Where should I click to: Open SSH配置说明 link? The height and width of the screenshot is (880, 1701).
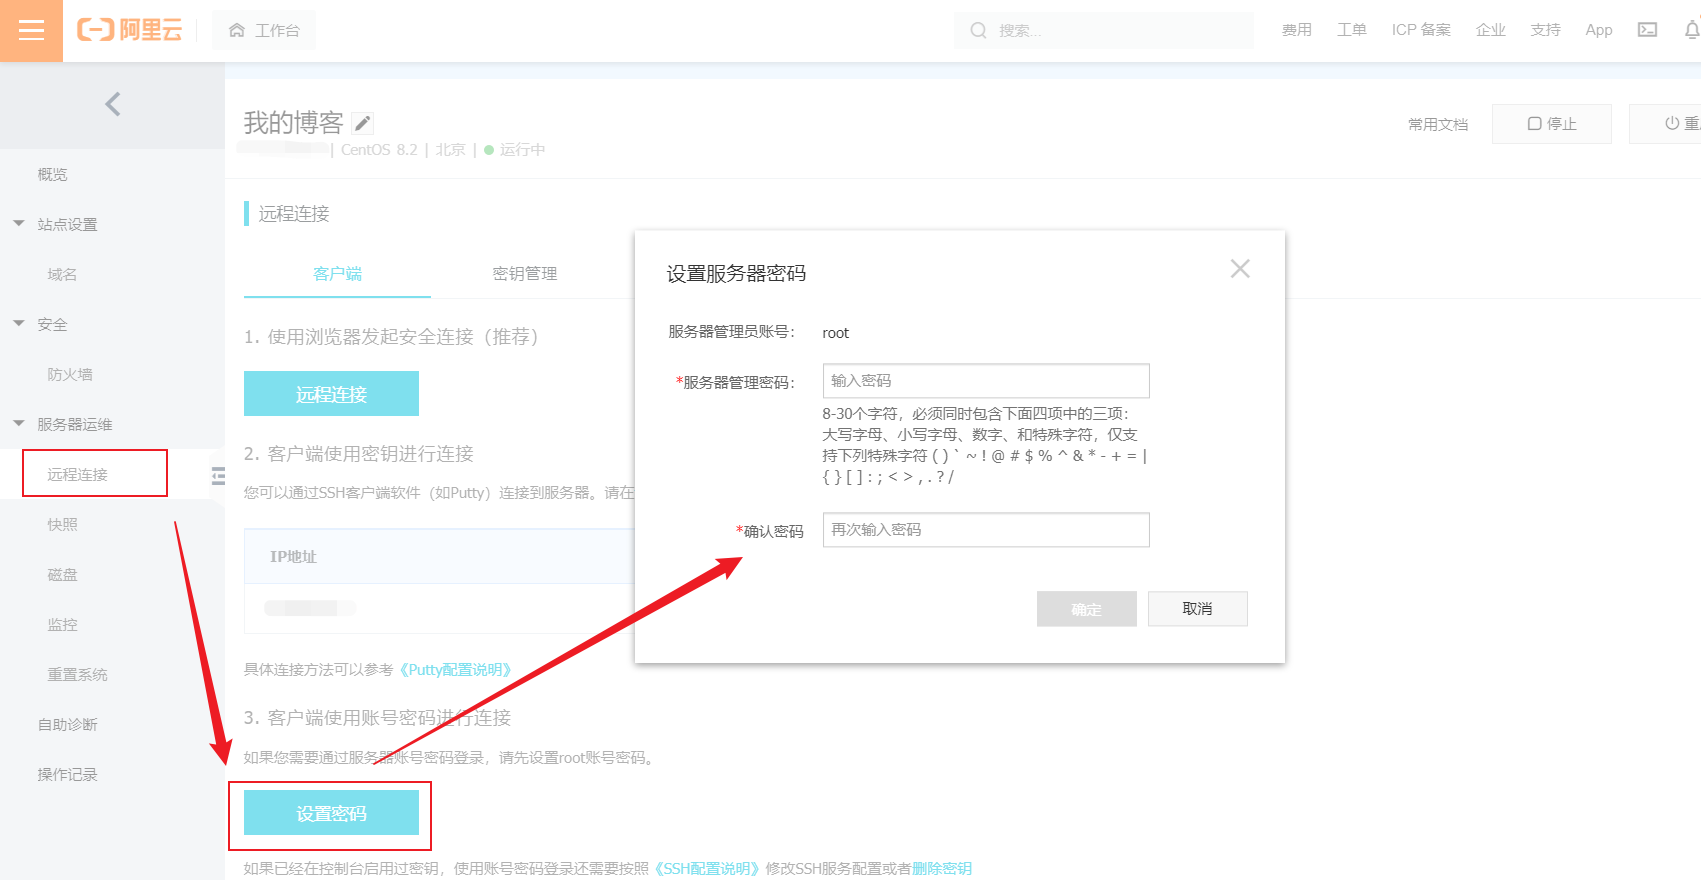(706, 868)
